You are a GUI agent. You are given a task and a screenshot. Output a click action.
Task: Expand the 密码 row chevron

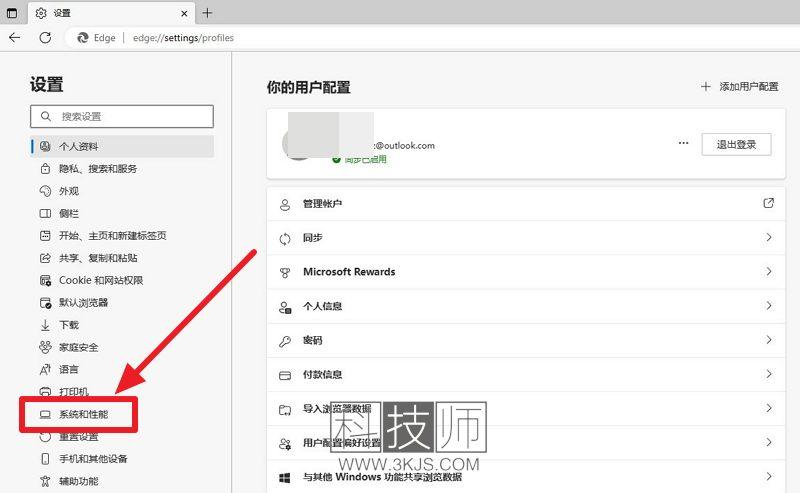(768, 340)
